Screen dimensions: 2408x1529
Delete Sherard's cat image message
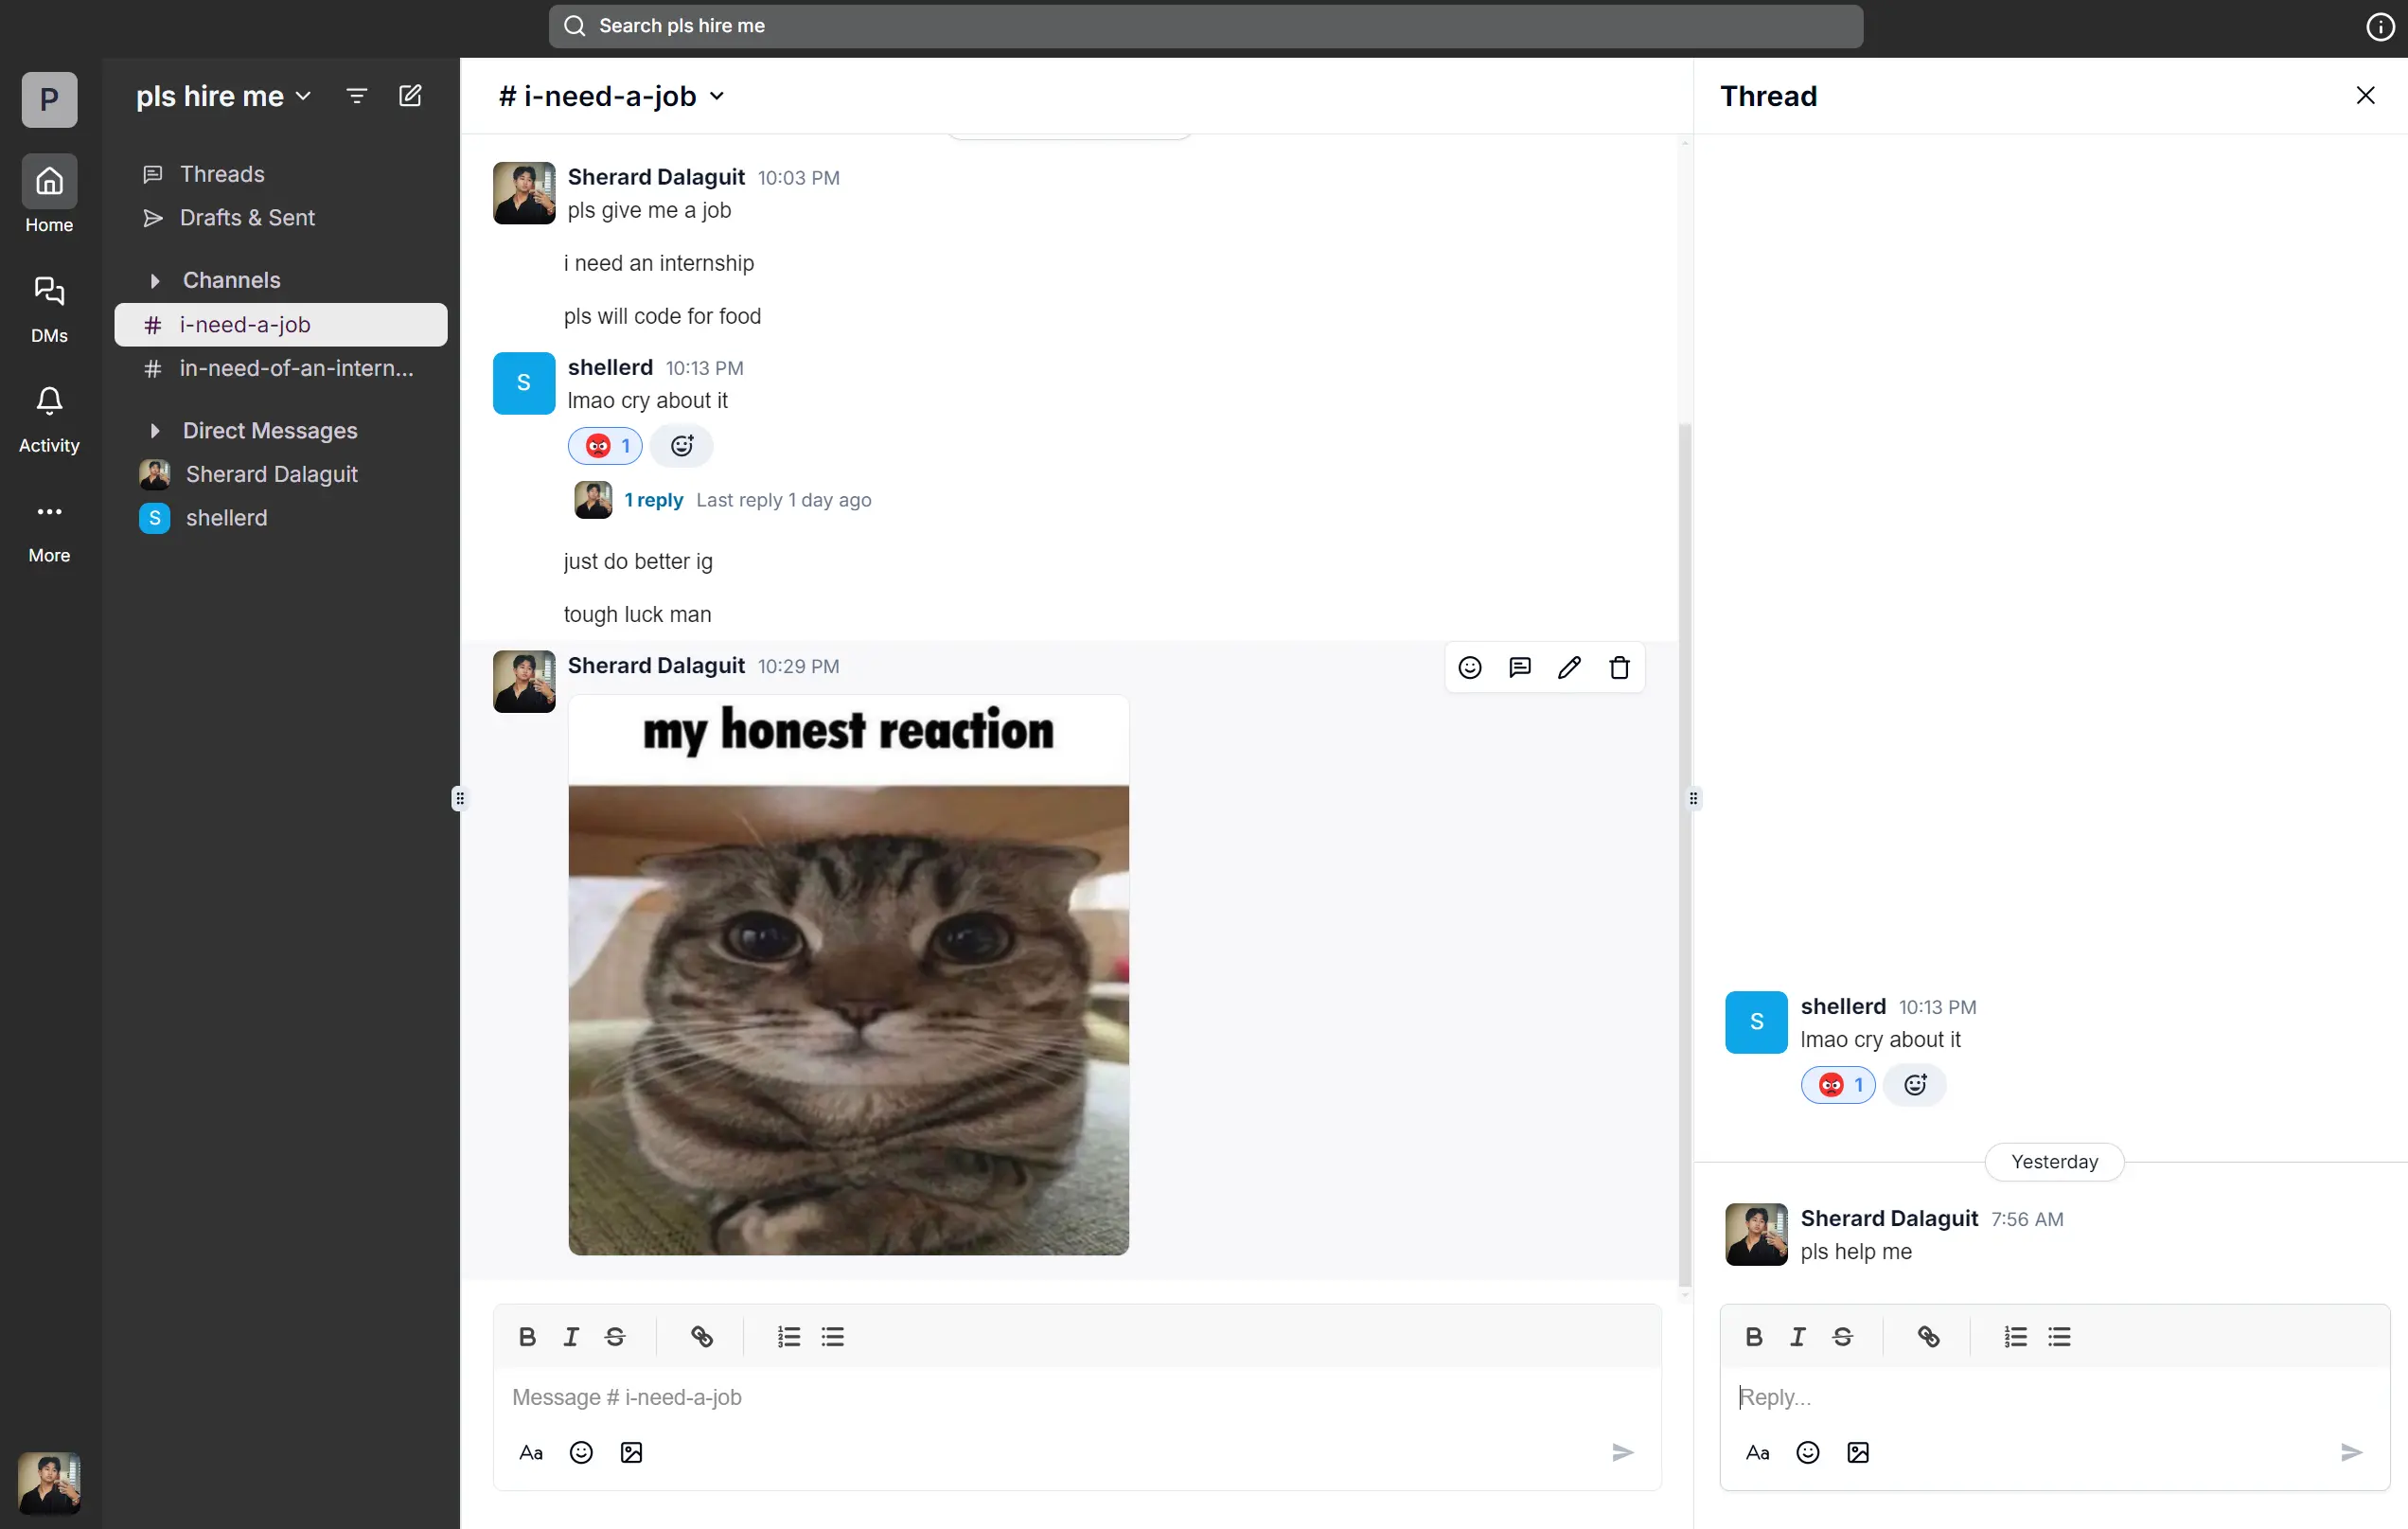click(x=1619, y=668)
